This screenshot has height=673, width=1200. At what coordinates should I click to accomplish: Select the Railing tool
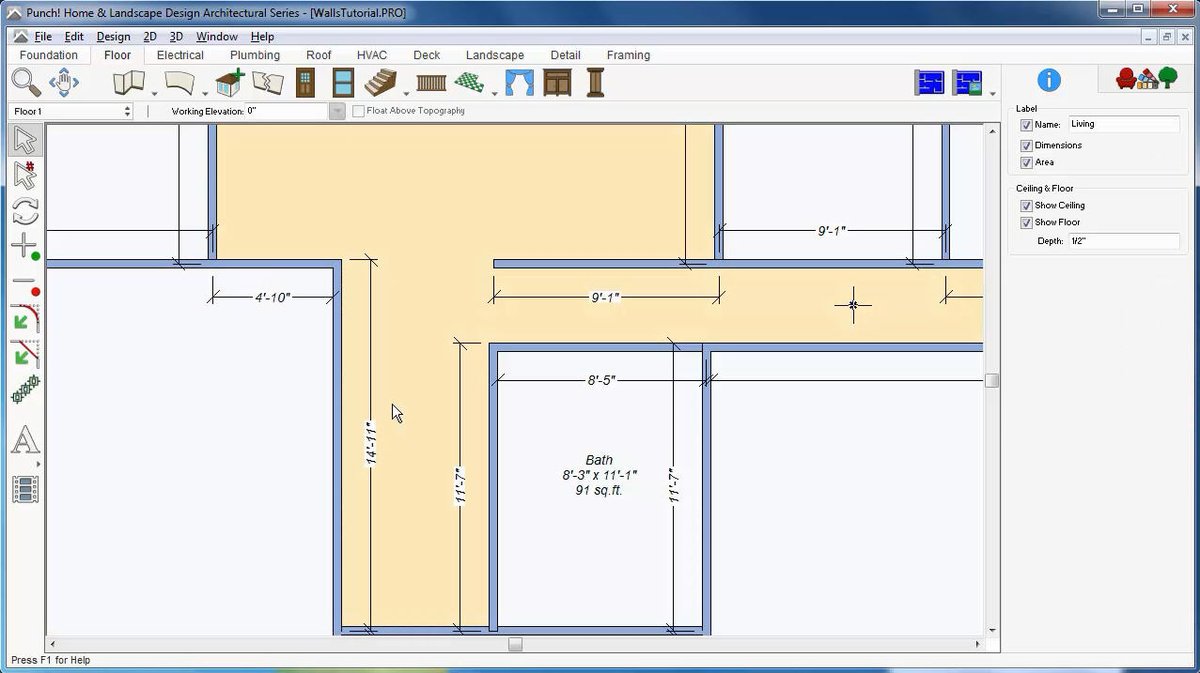[x=431, y=82]
